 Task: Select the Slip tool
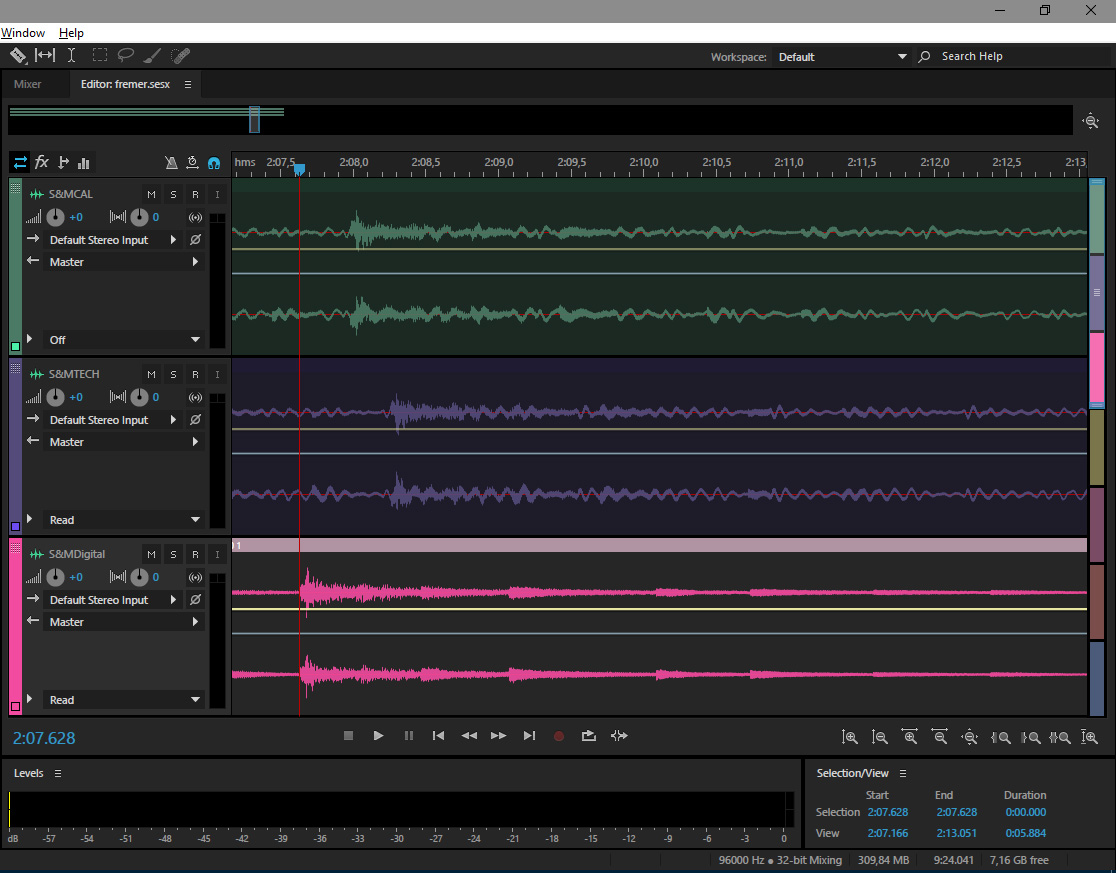45,55
